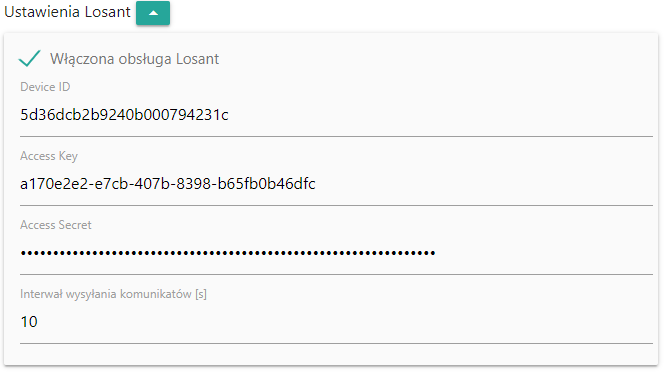Click the teal button beside Ustawienia Losant
Image resolution: width=665 pixels, height=373 pixels.
point(153,13)
